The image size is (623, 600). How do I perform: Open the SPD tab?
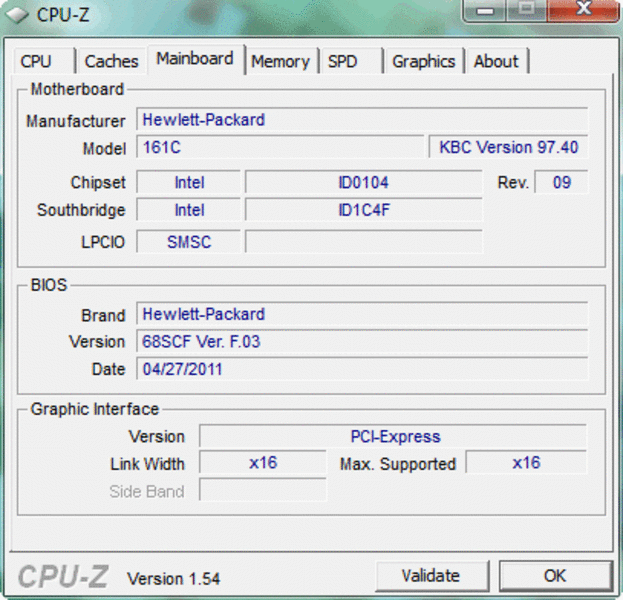343,61
